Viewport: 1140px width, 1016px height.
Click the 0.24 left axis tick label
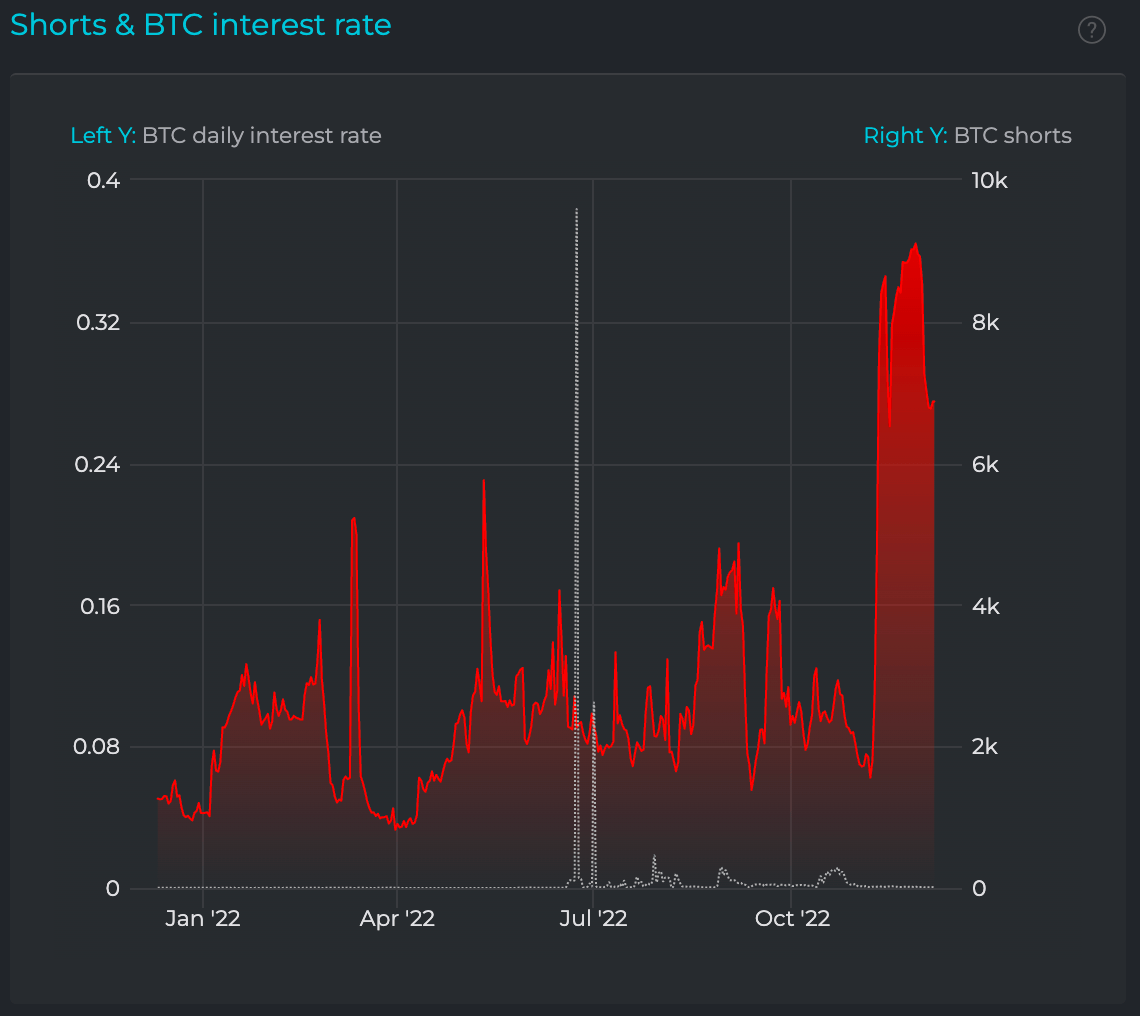[98, 465]
